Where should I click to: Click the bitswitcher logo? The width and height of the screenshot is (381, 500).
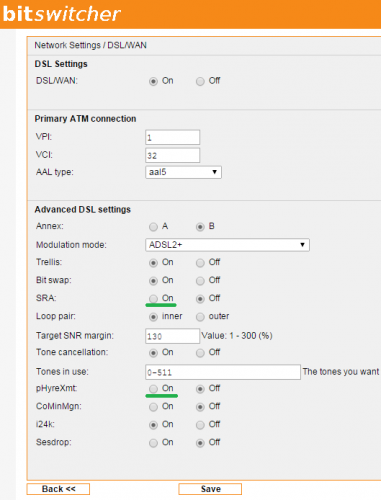(61, 14)
